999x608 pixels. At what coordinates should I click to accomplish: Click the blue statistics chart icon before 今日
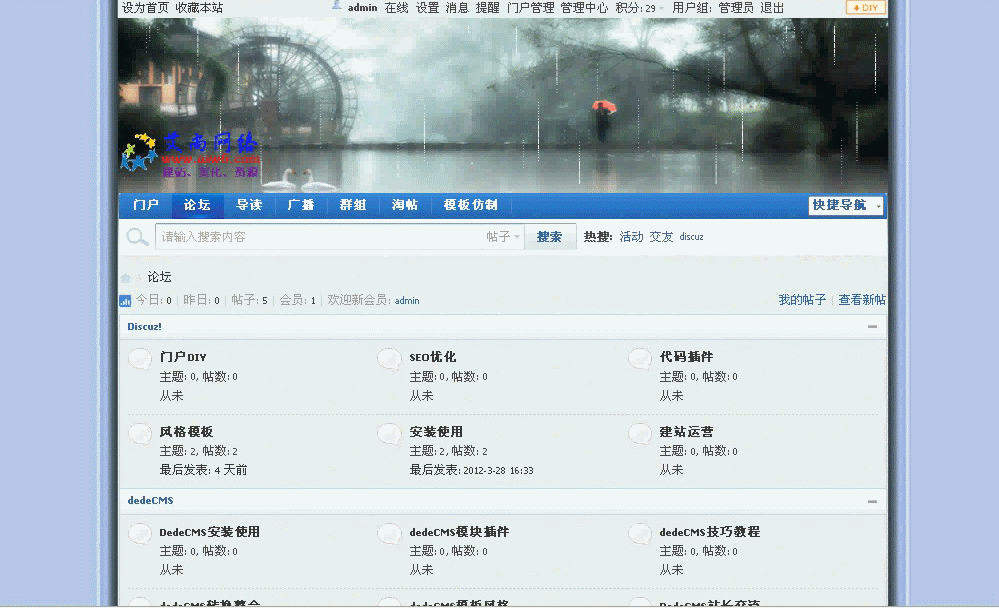point(125,300)
